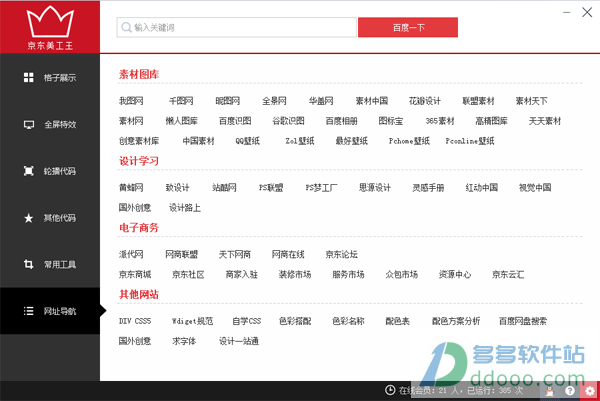Select 网址导航 sidebar item
This screenshot has height=401, width=600.
[x=50, y=311]
